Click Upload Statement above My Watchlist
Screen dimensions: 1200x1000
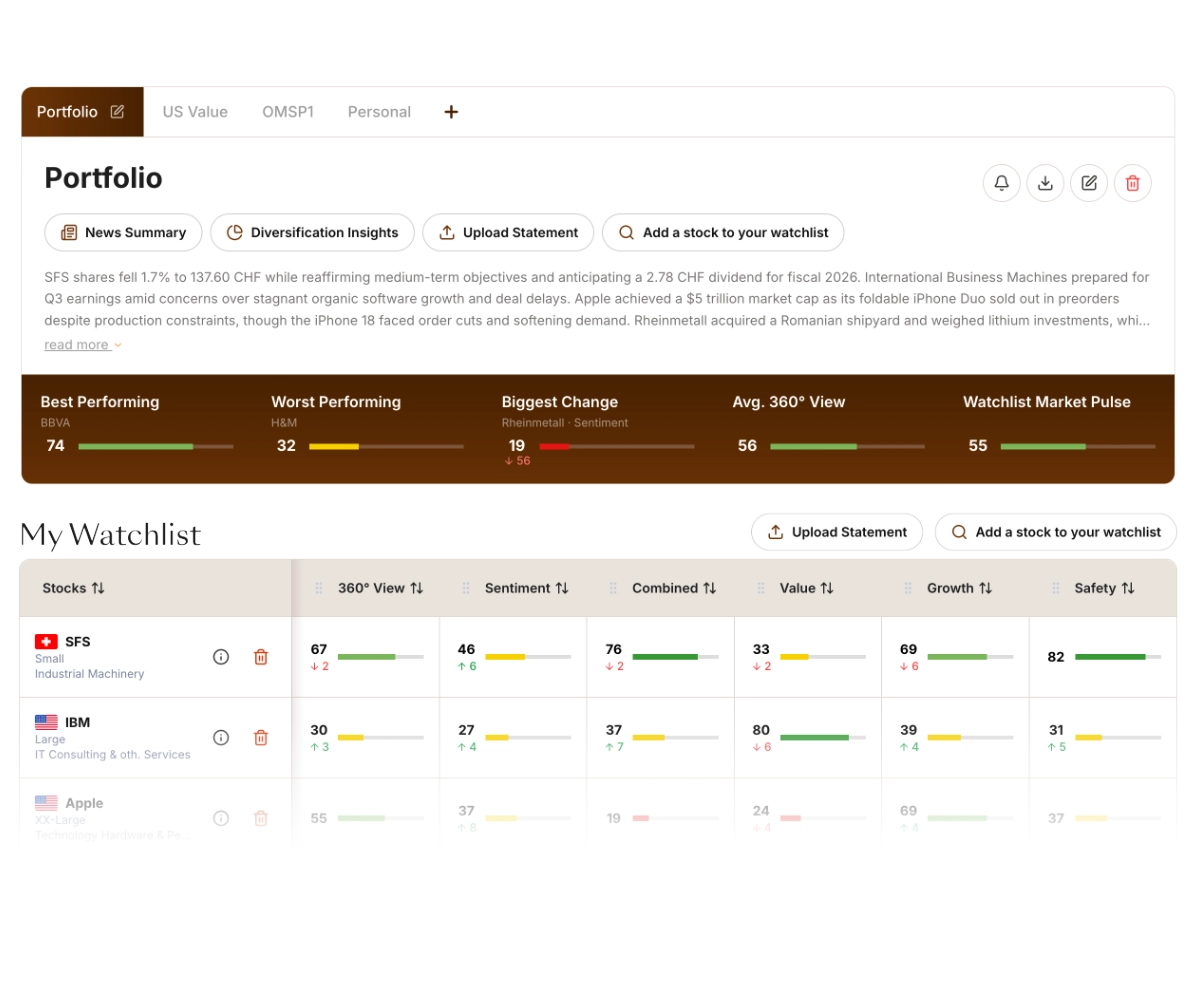click(x=837, y=532)
